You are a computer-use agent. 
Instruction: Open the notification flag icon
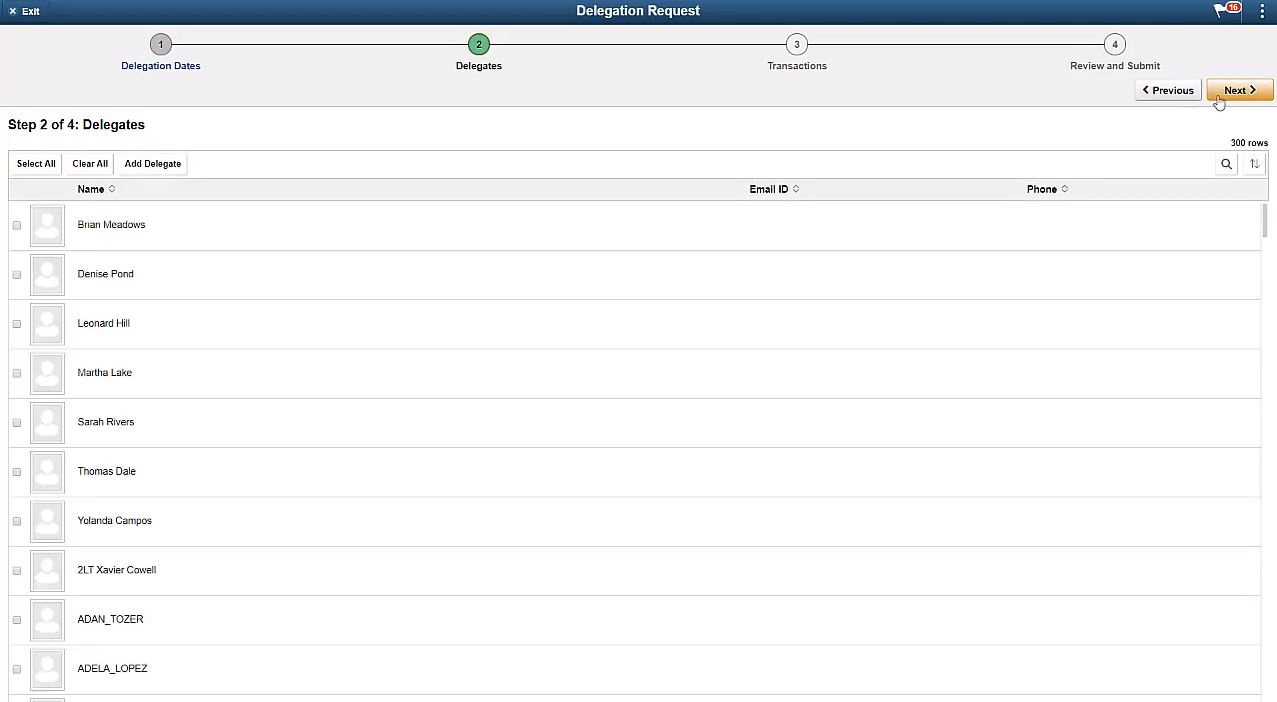click(1223, 11)
